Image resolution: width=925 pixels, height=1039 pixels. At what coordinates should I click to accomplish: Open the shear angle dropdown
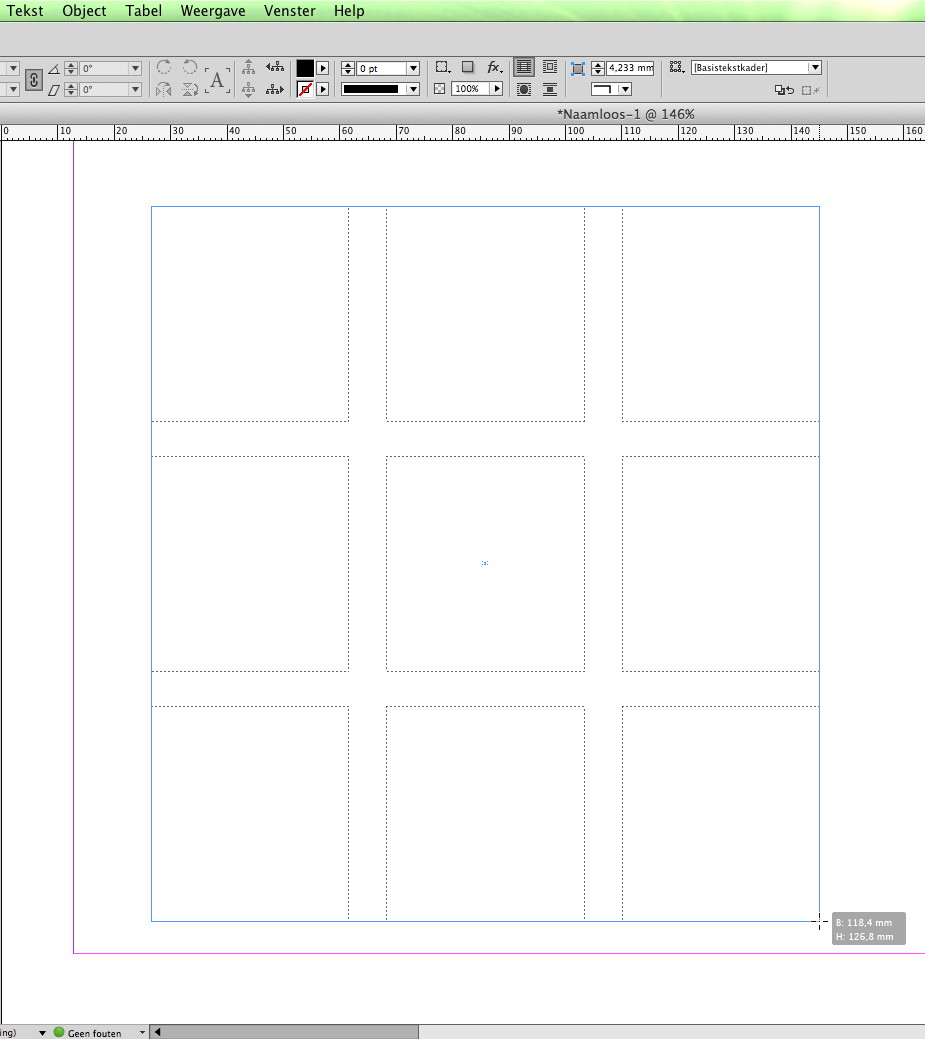pyautogui.click(x=135, y=89)
